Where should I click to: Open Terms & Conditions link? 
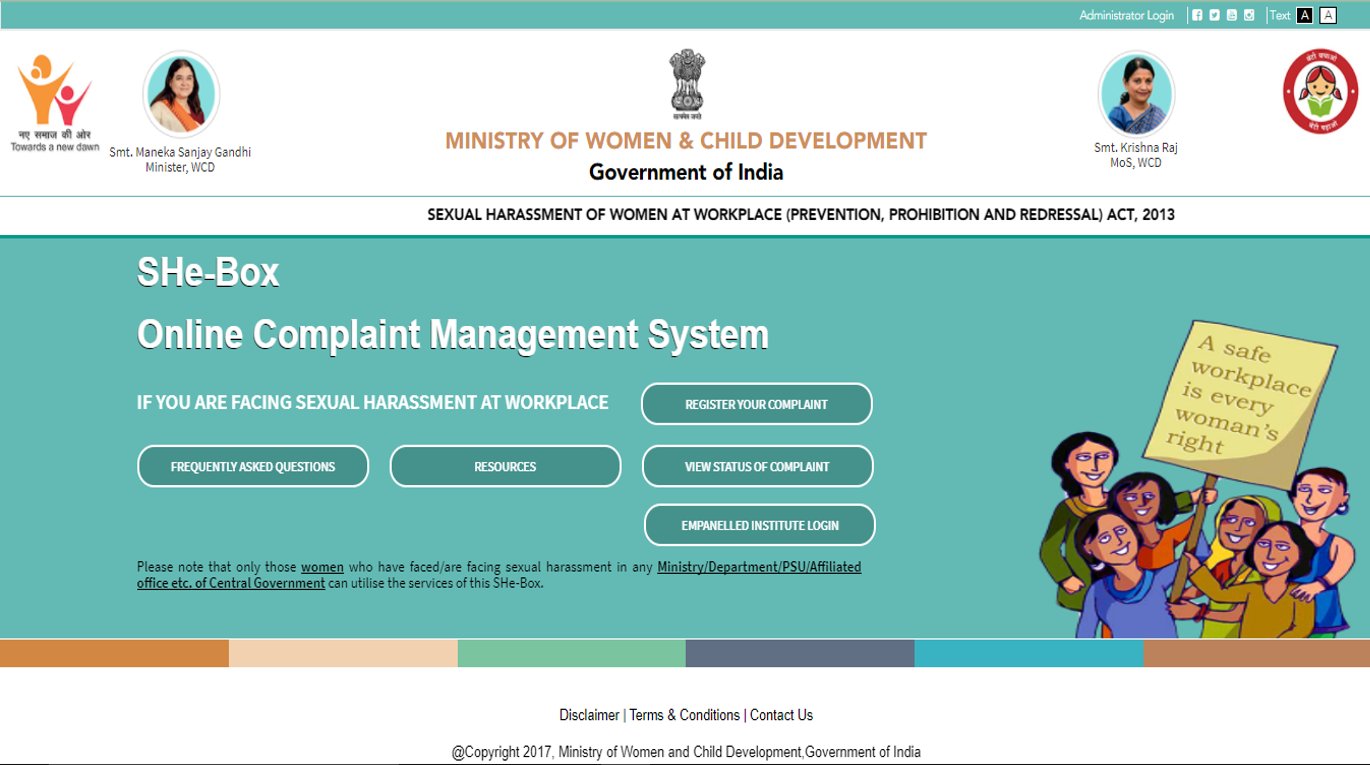click(685, 715)
